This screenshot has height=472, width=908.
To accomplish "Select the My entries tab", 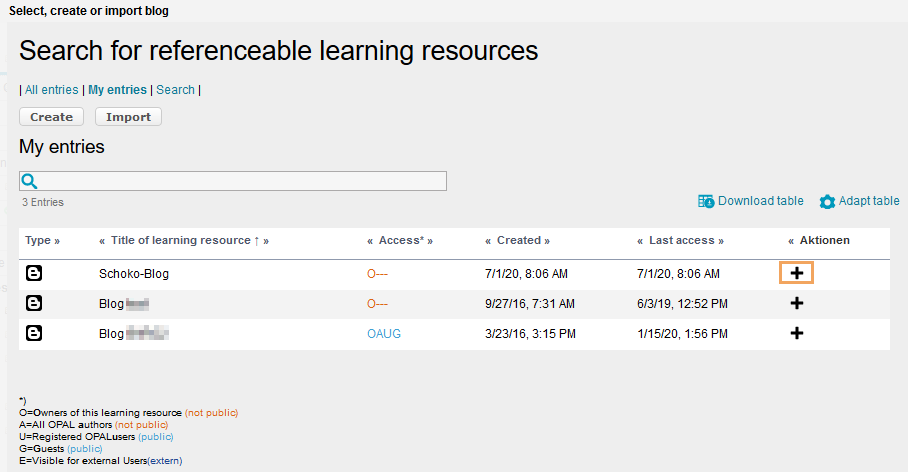I will click(x=117, y=90).
